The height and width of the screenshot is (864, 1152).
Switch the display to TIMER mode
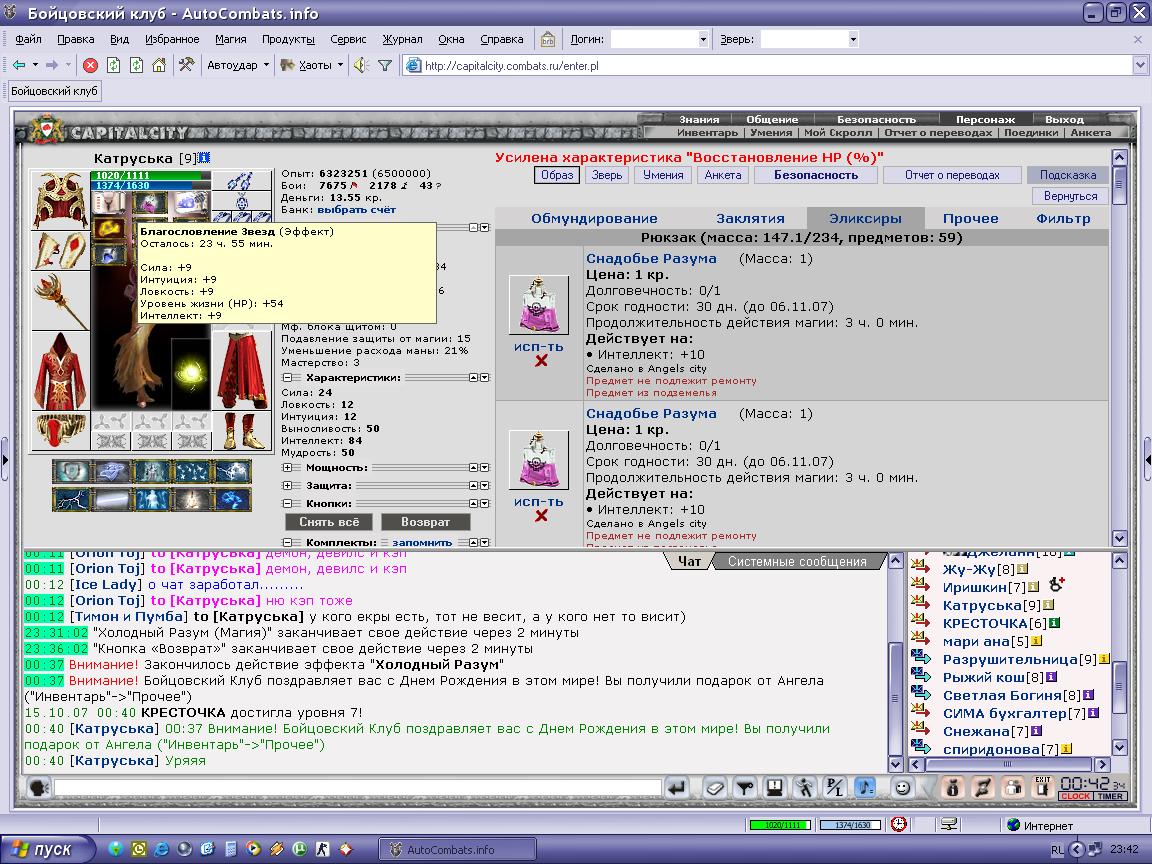point(1110,797)
